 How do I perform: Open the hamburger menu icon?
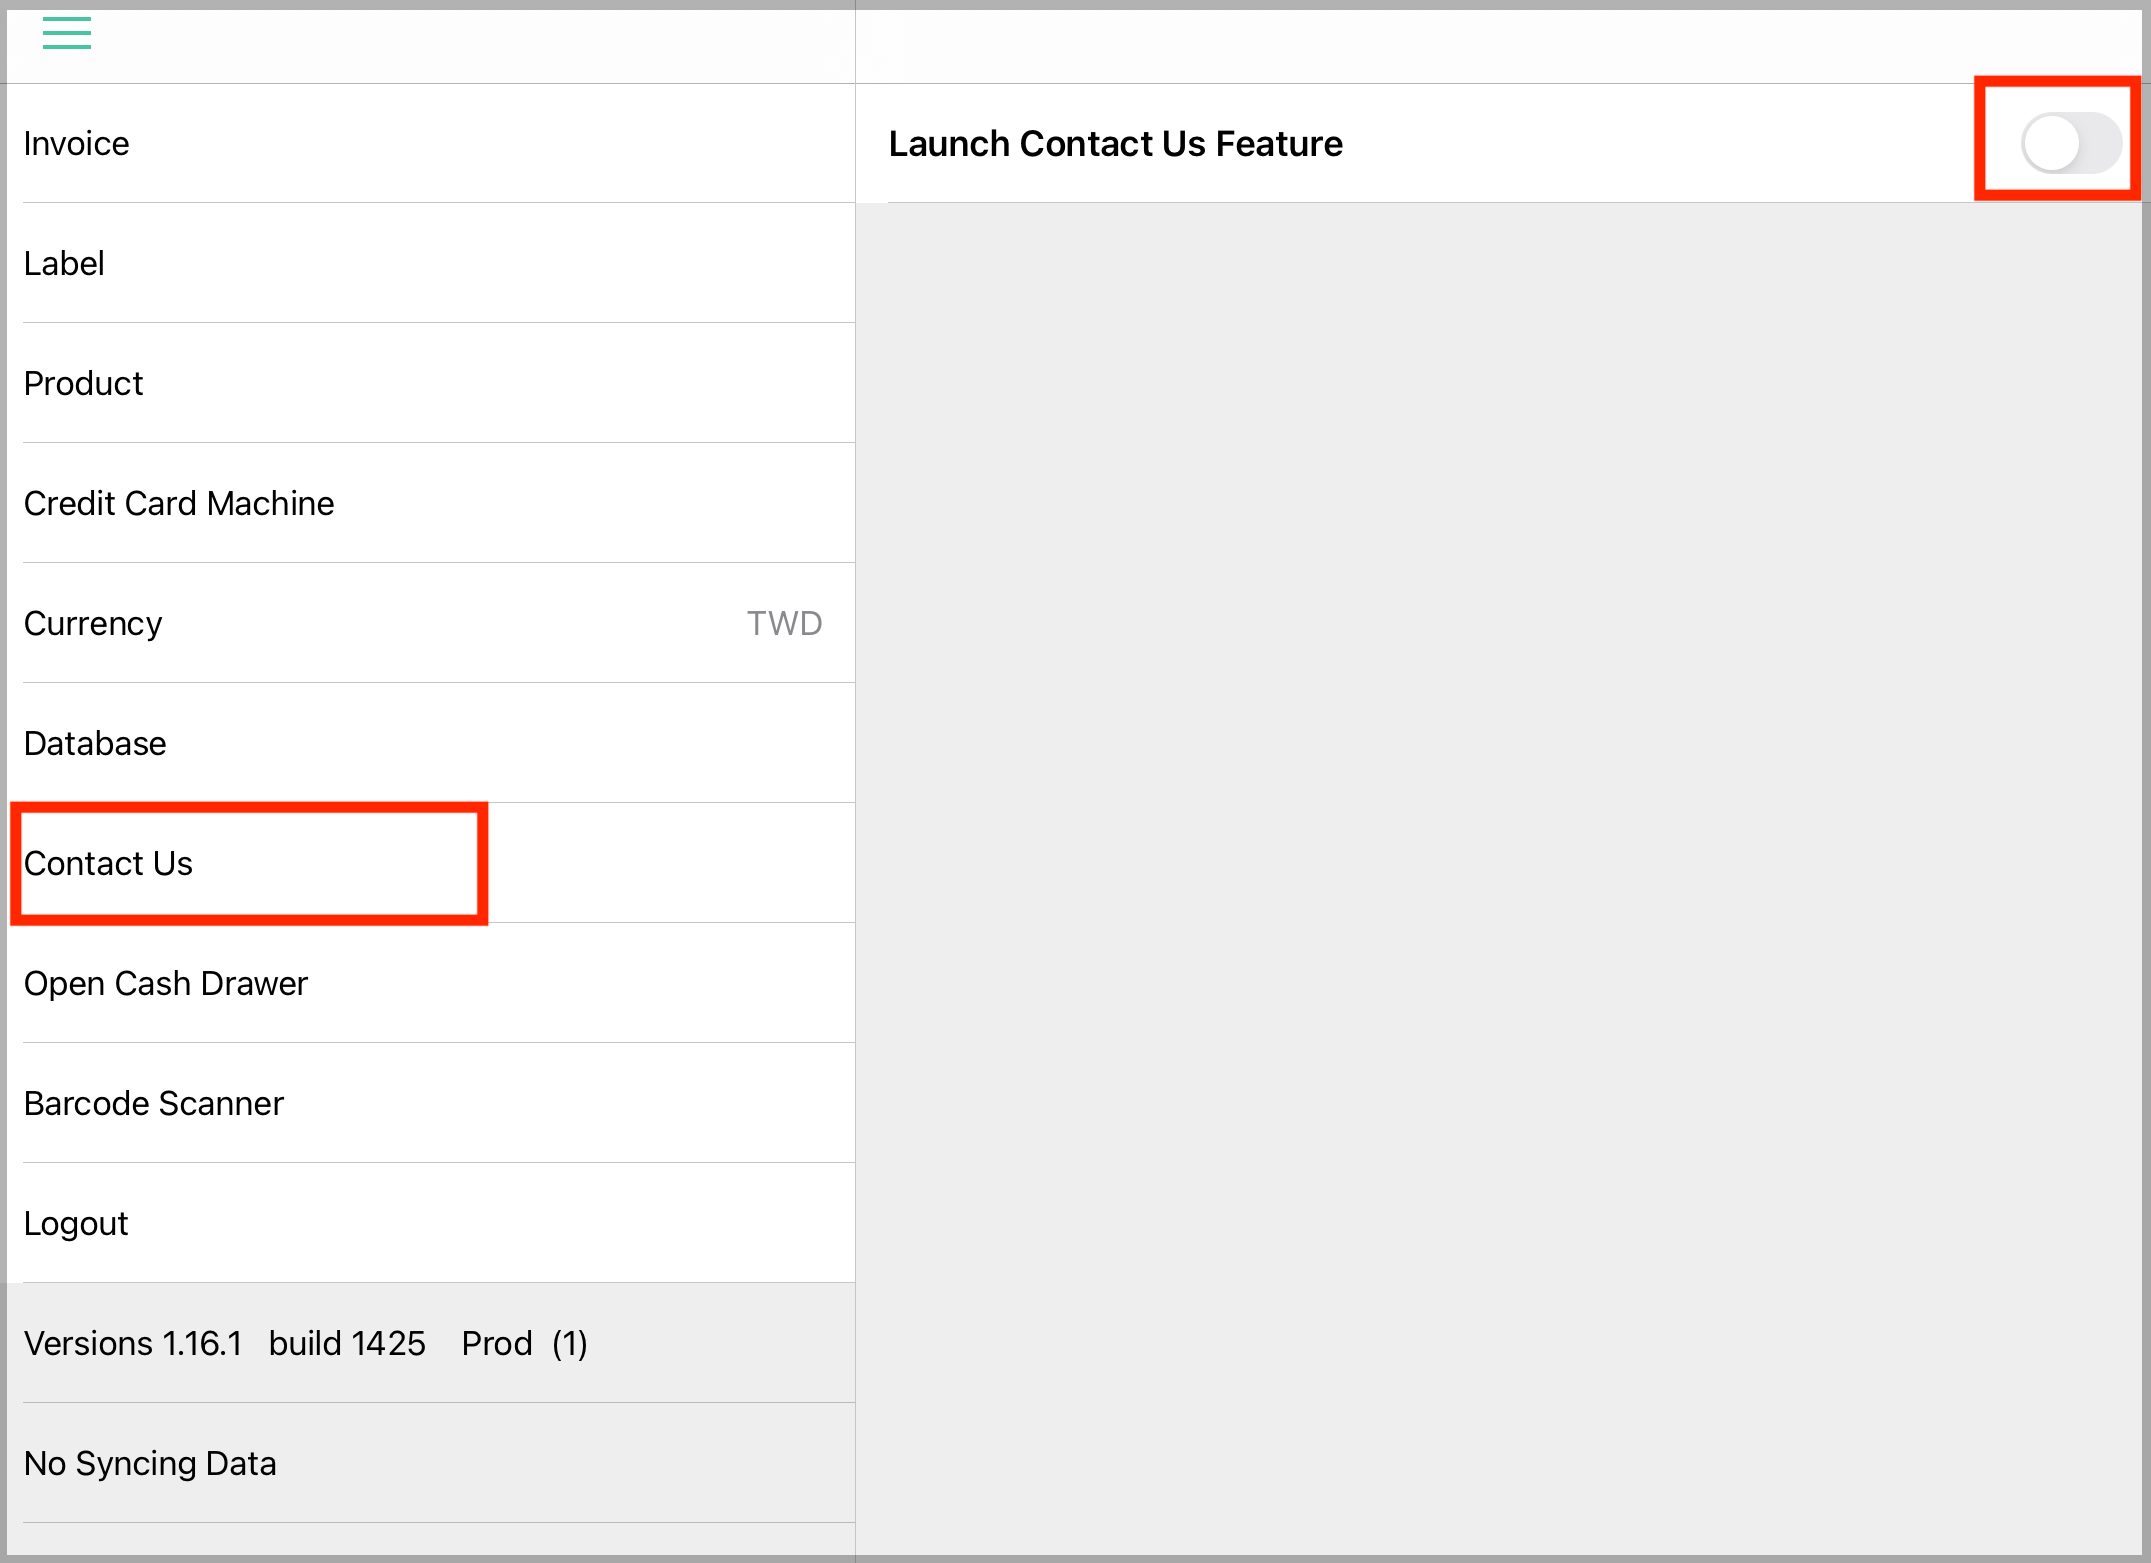click(x=67, y=34)
